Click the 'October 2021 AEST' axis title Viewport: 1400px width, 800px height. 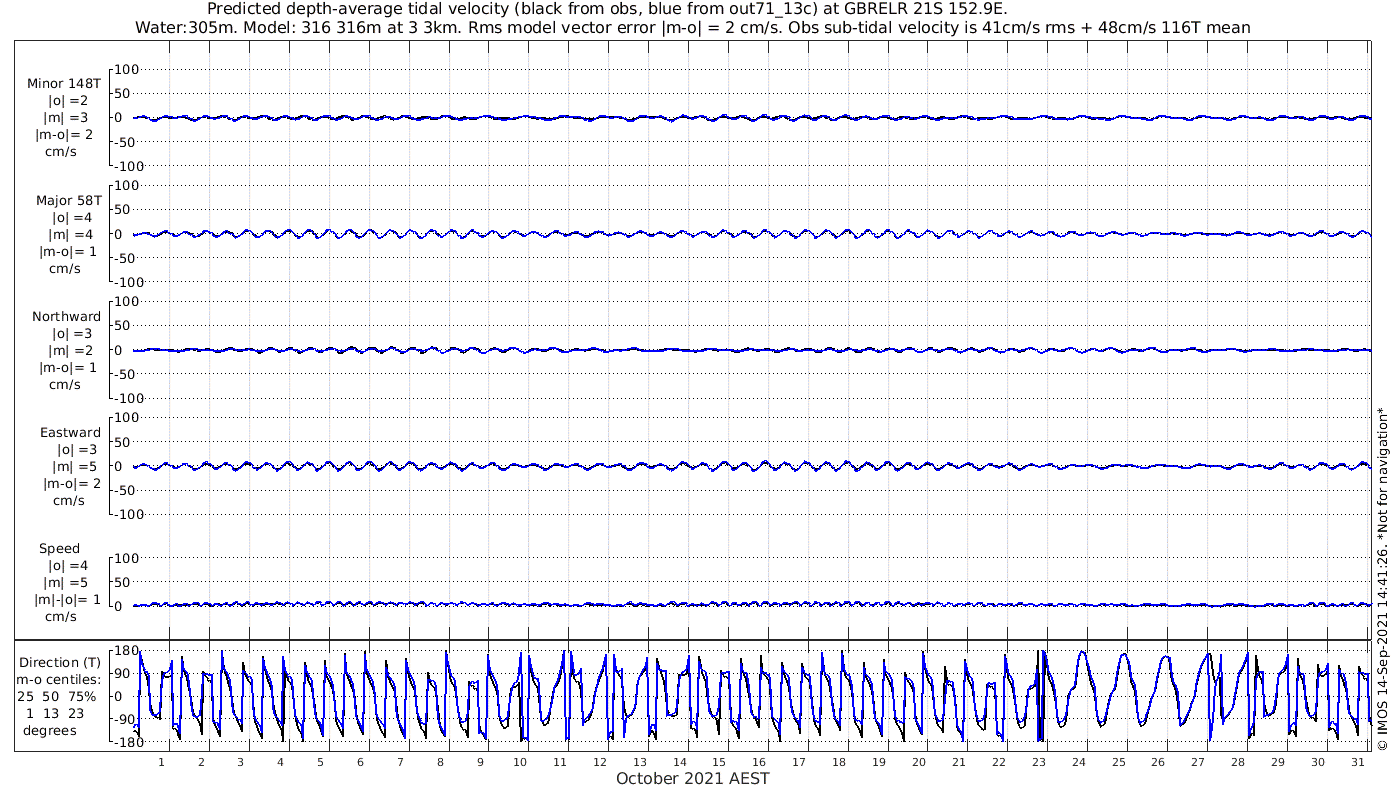coord(693,779)
